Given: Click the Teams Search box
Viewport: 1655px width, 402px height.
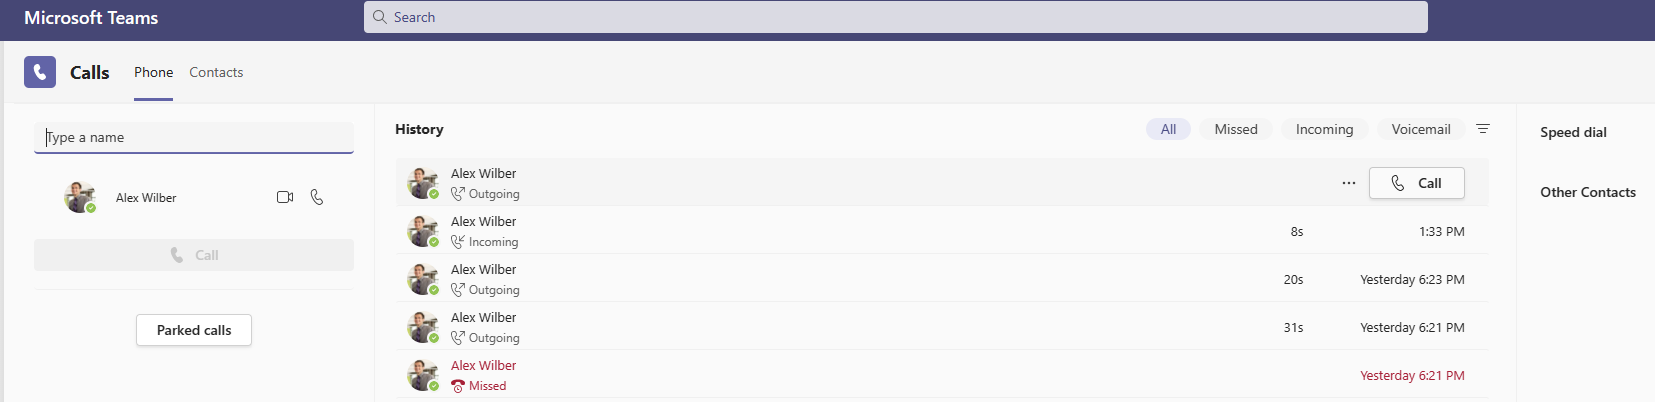Looking at the screenshot, I should point(895,17).
